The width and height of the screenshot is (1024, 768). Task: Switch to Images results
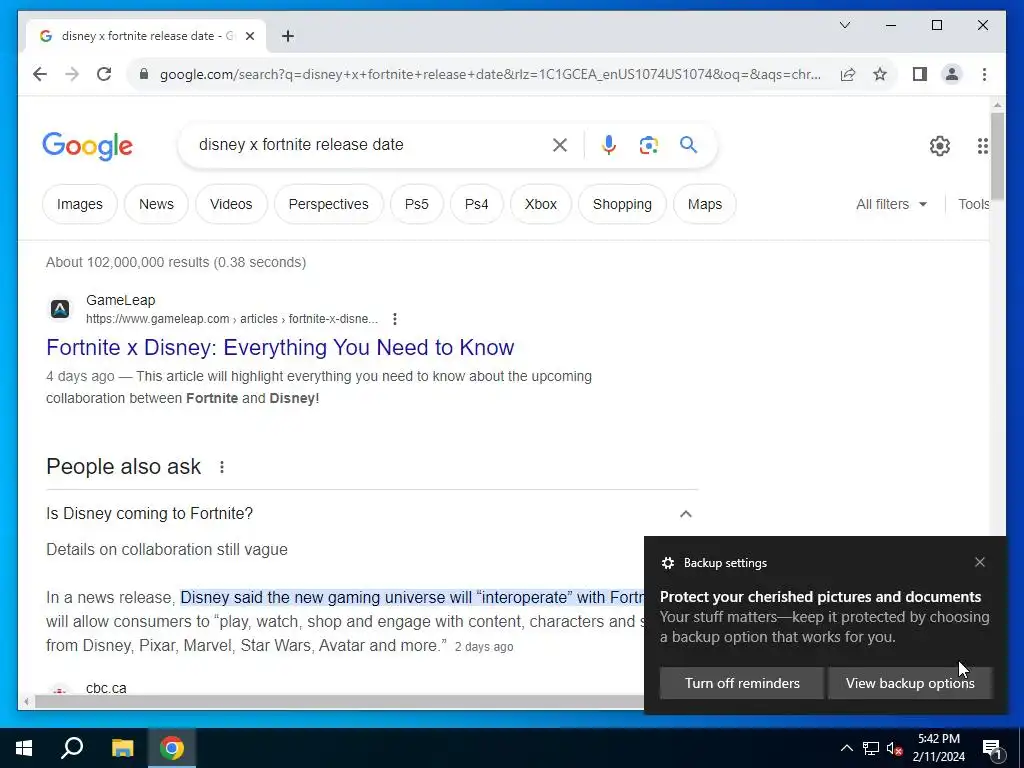80,204
